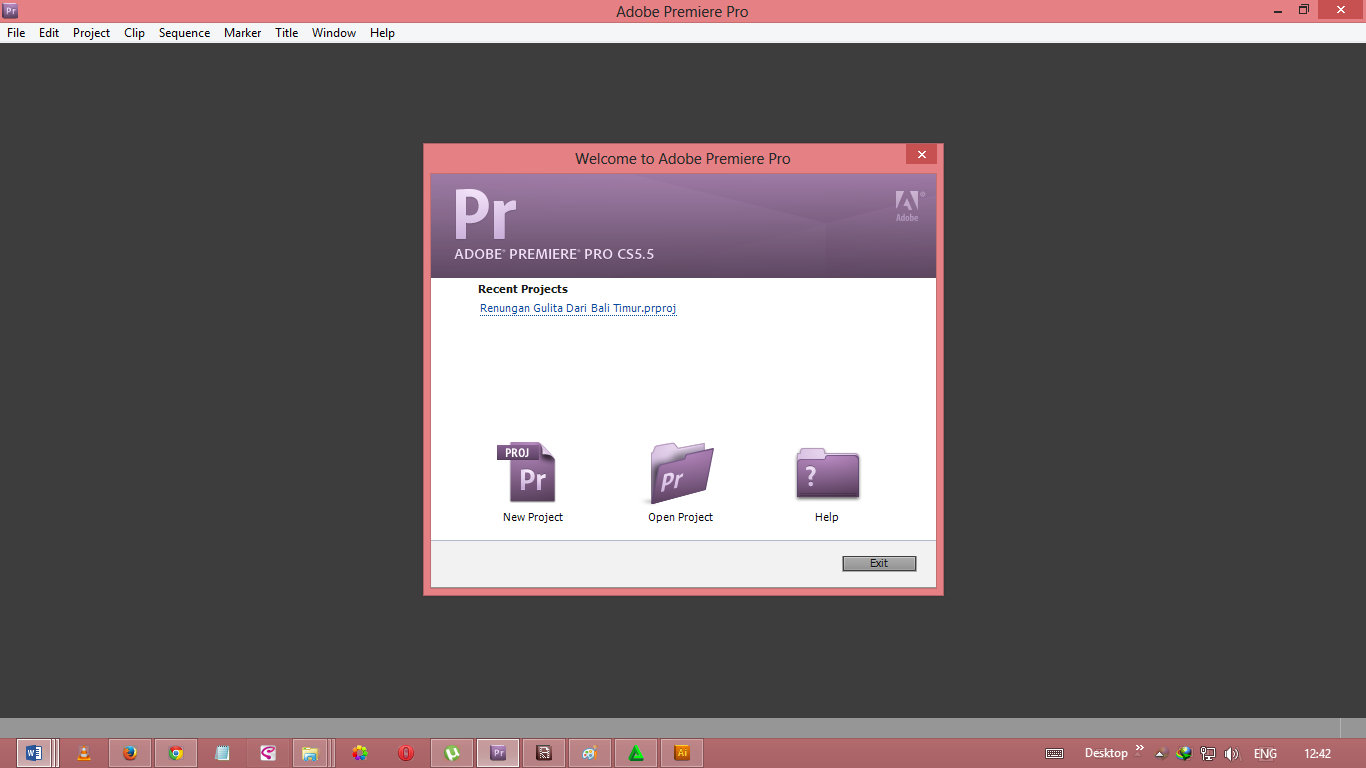Click the Open Project label
The height and width of the screenshot is (768, 1366).
[681, 517]
